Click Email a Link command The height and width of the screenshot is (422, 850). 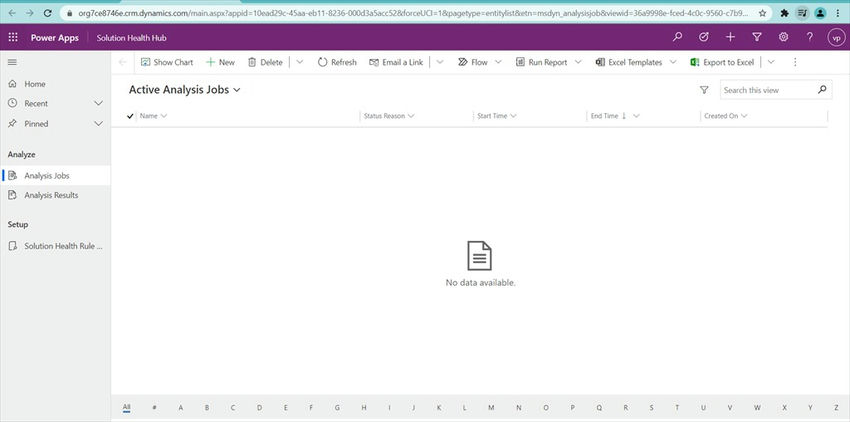(396, 62)
